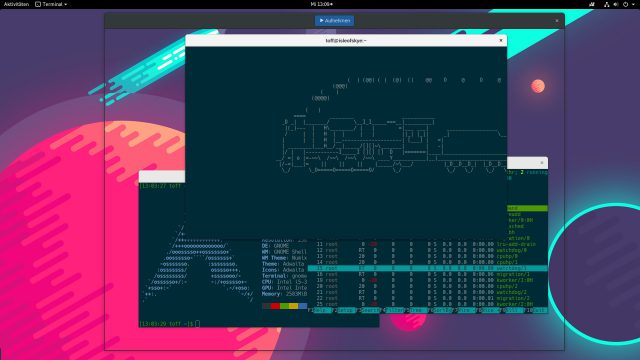This screenshot has width=640, height=360.
Task: Select htop process row watchdog/2
Action: (427, 292)
